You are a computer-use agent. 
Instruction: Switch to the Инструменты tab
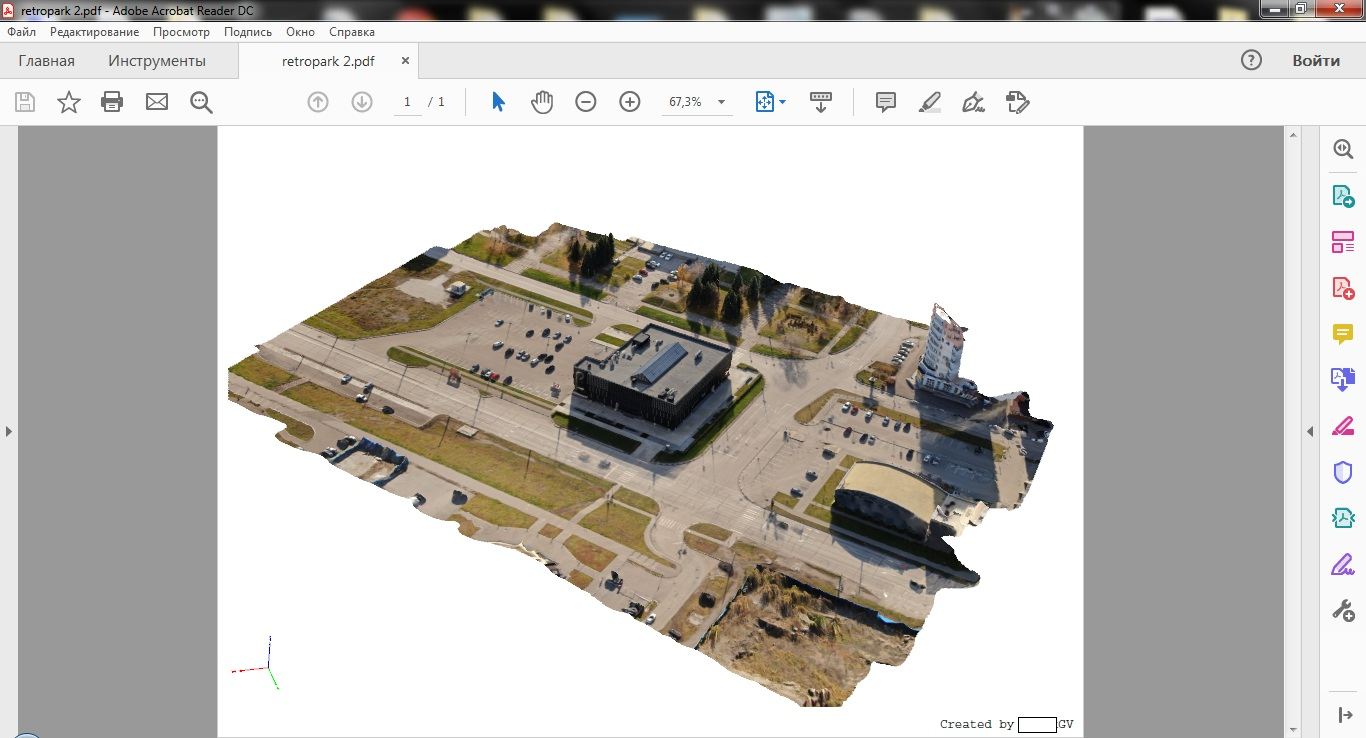(157, 61)
